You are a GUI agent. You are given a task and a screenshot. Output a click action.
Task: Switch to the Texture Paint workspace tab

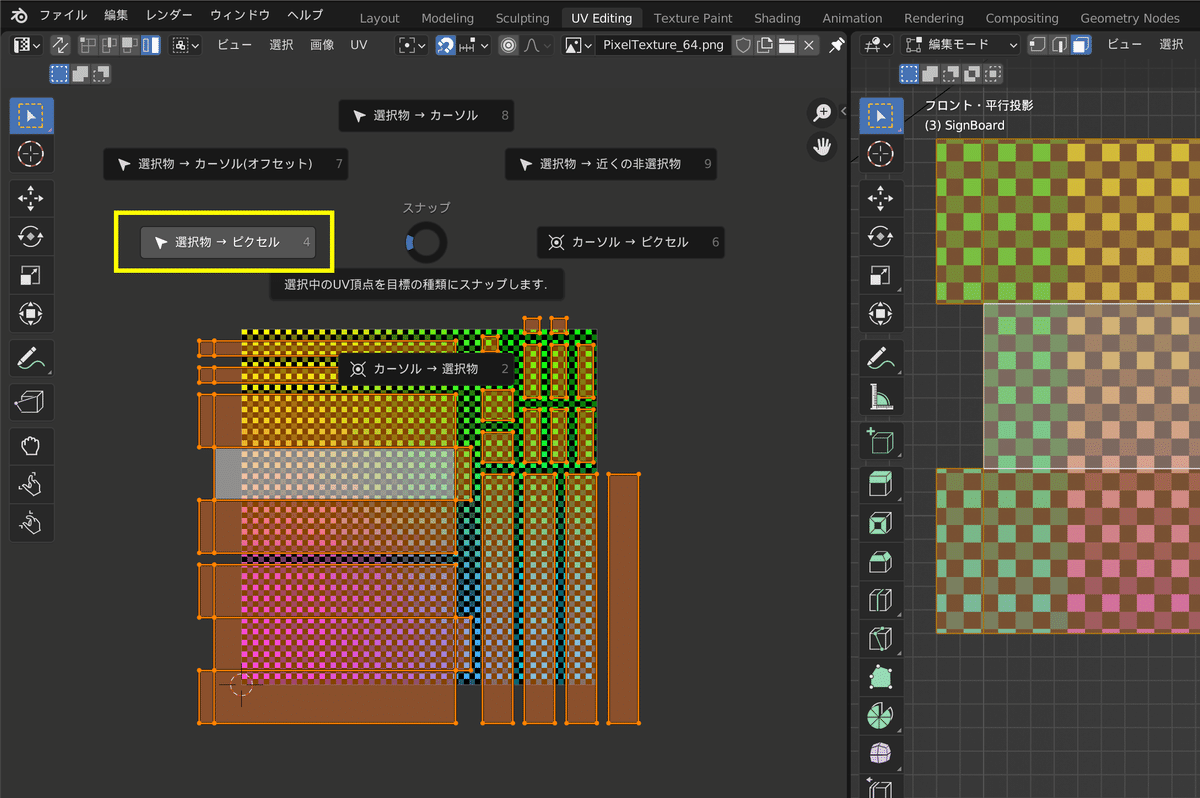point(692,18)
